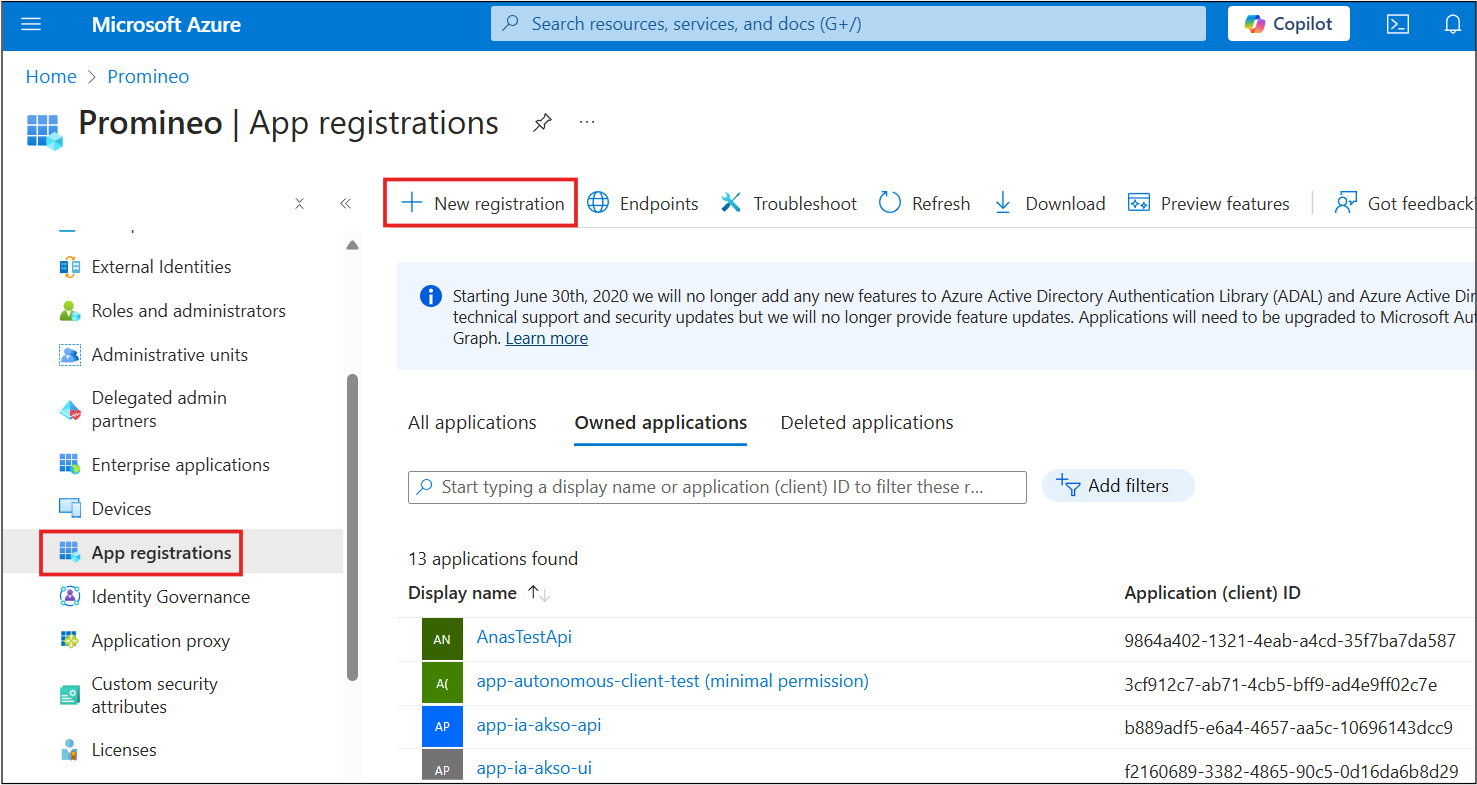
Task: Open the Azure portal hamburger menu
Action: (x=31, y=24)
